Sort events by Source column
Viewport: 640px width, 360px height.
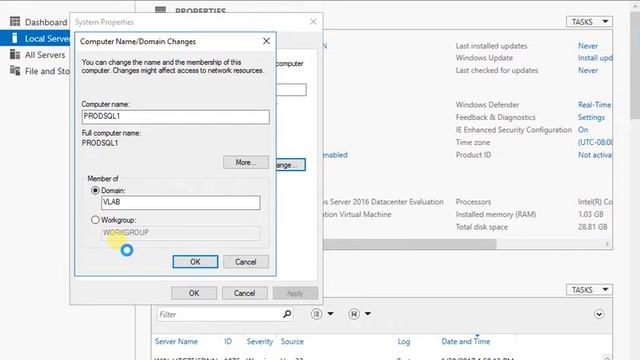292,342
